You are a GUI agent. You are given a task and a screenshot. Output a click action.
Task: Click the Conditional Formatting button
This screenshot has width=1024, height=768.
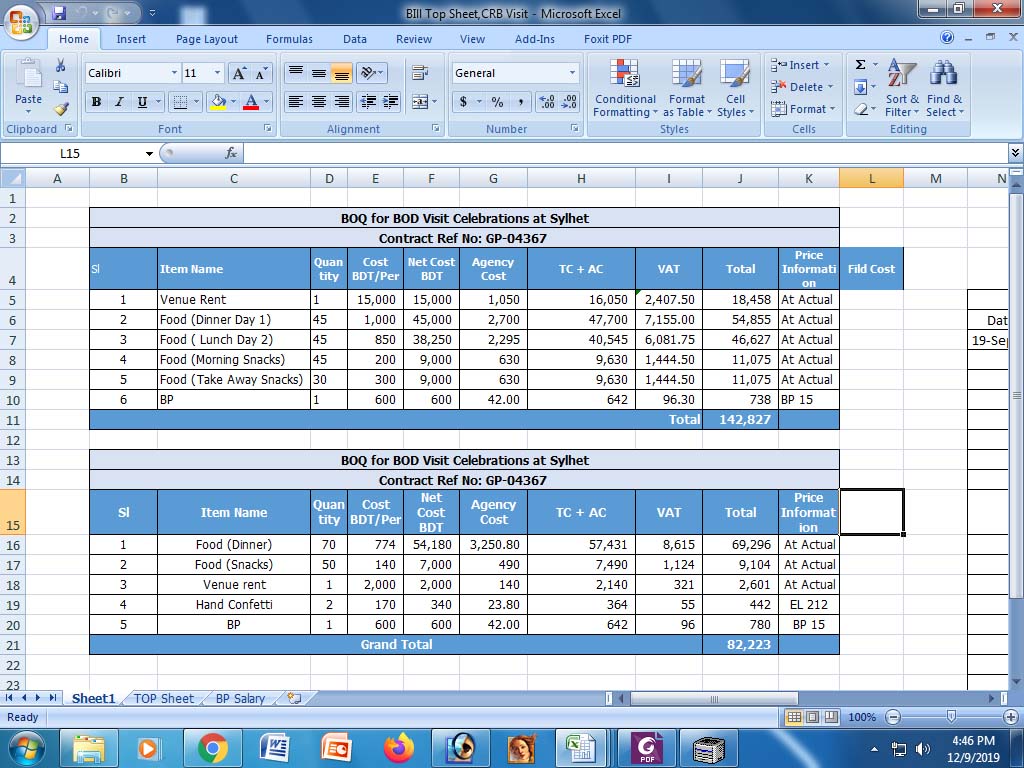[x=625, y=88]
